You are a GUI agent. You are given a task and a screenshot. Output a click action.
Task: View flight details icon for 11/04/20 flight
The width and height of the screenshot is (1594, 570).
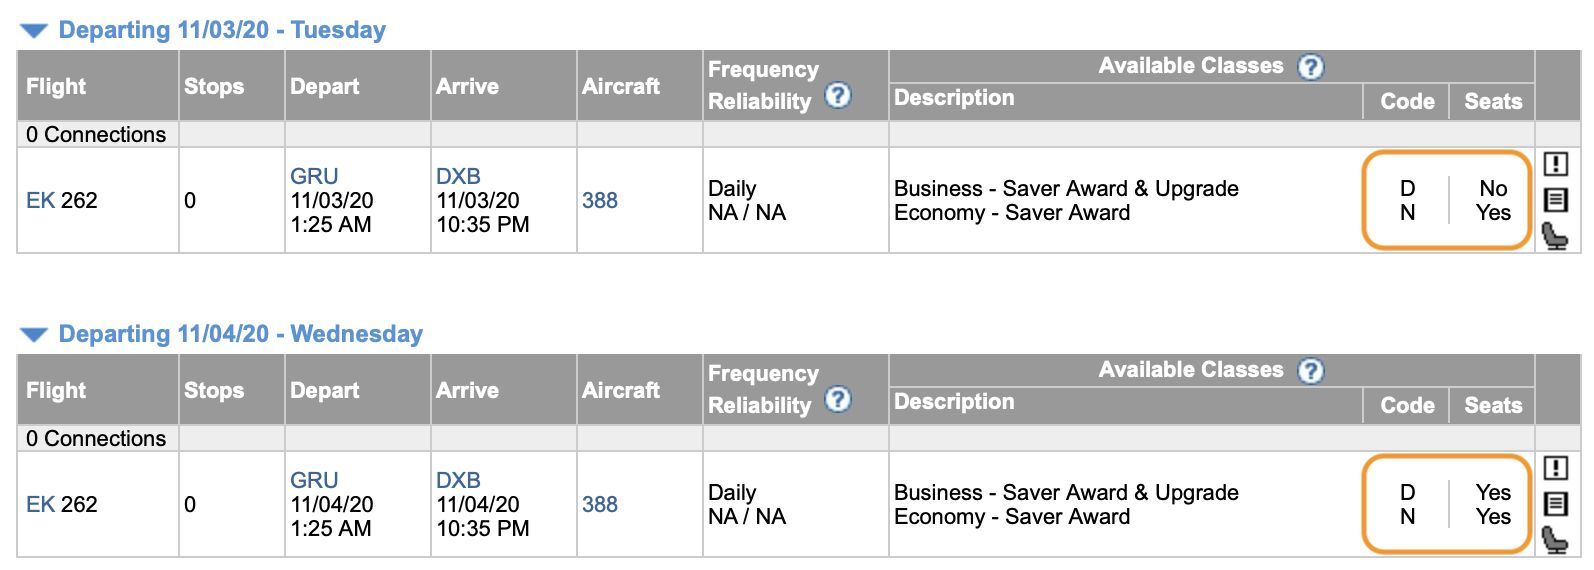1556,504
